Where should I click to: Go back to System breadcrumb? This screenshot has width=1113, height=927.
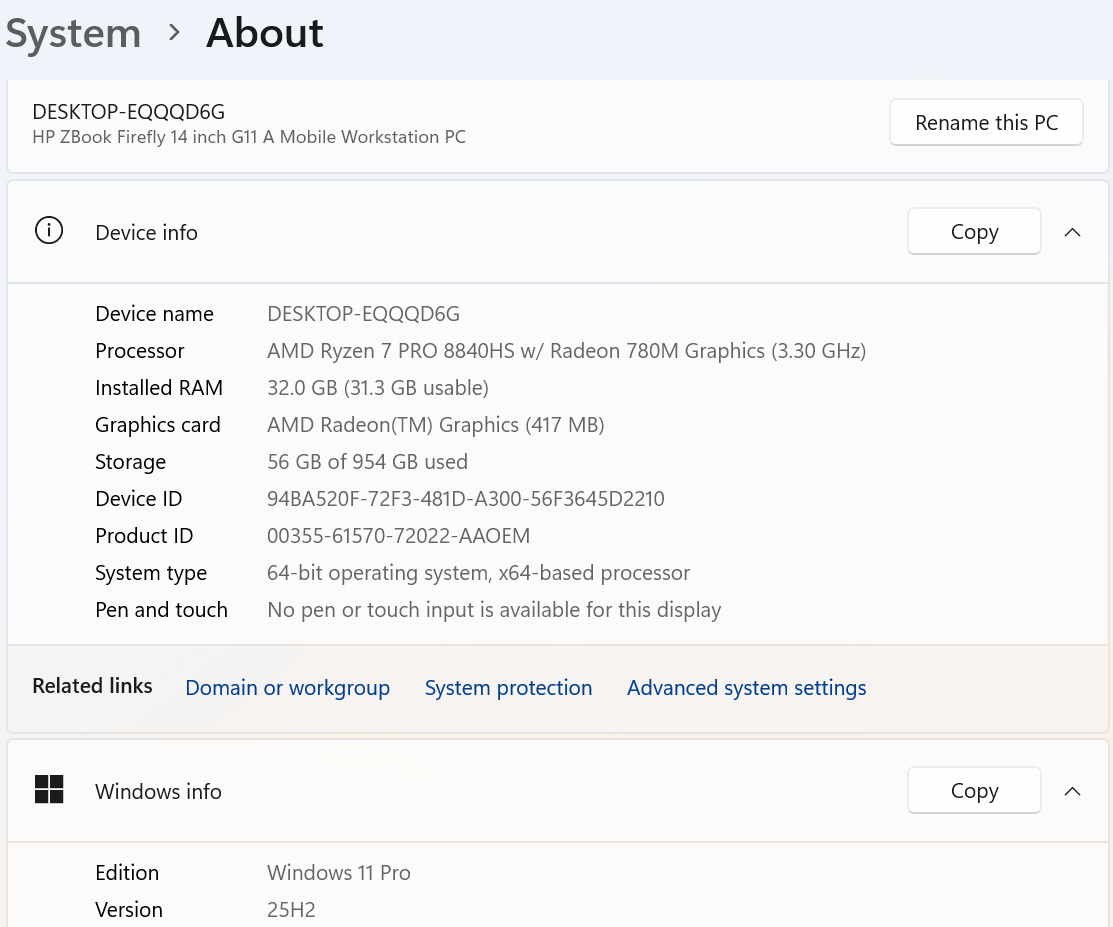point(73,34)
